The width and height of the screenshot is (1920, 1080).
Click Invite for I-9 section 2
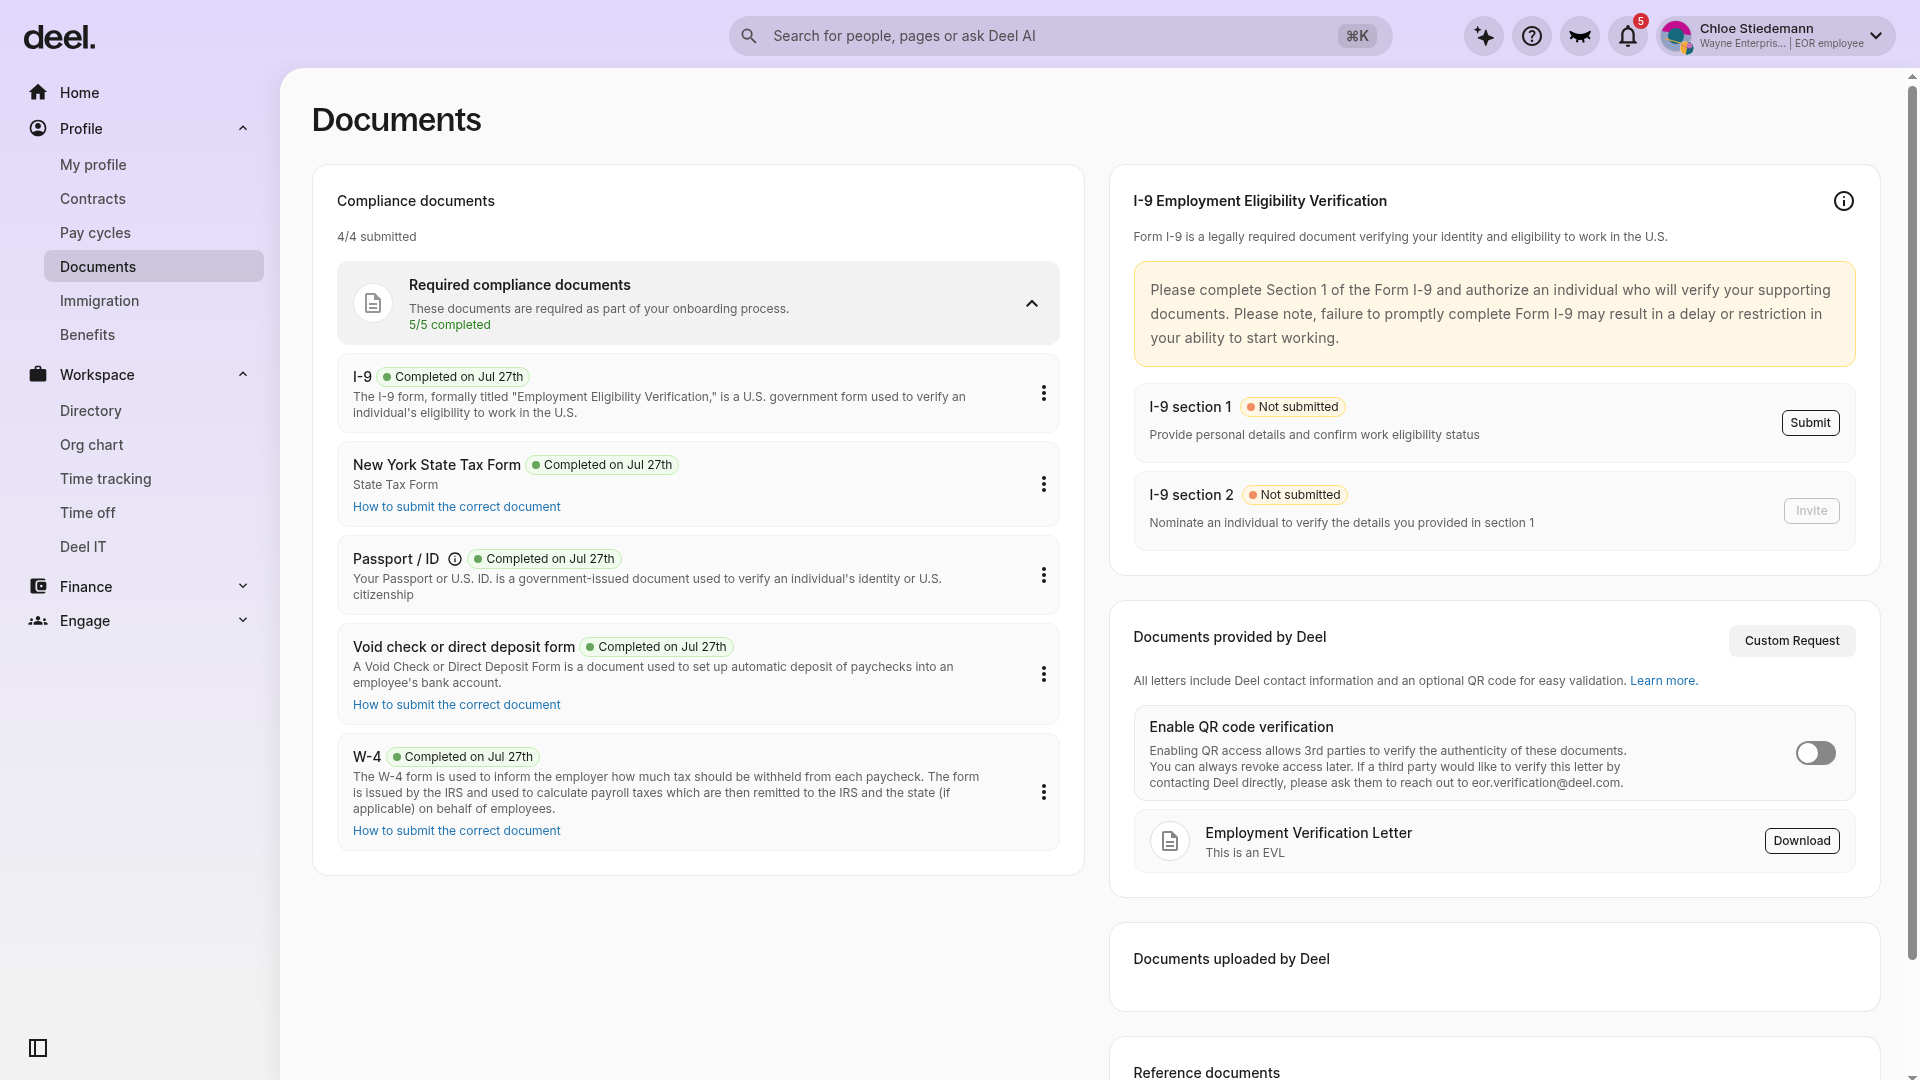[x=1811, y=511]
